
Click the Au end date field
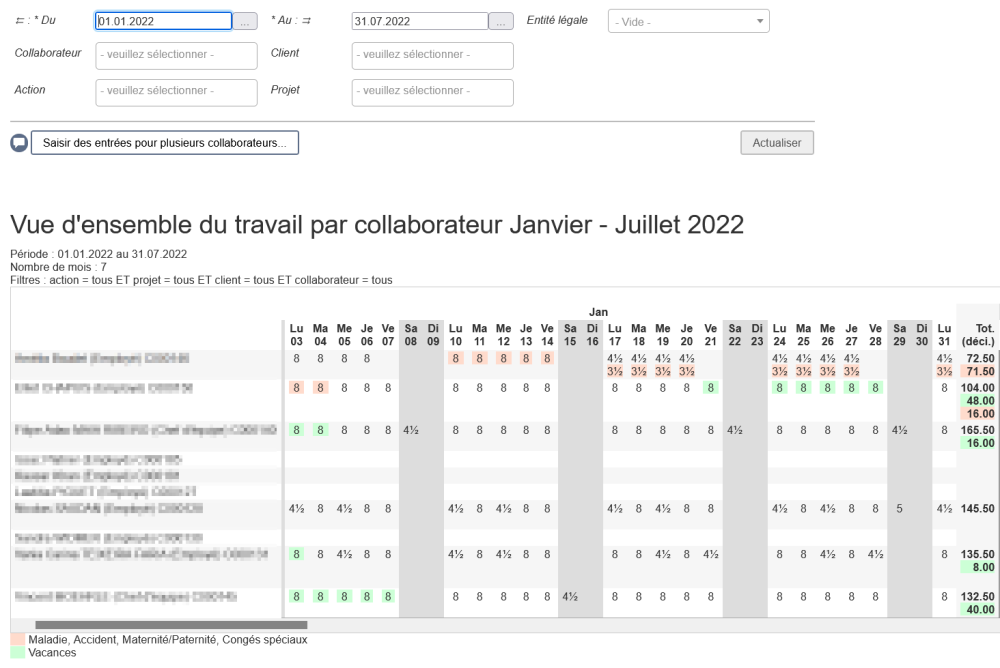pos(420,21)
